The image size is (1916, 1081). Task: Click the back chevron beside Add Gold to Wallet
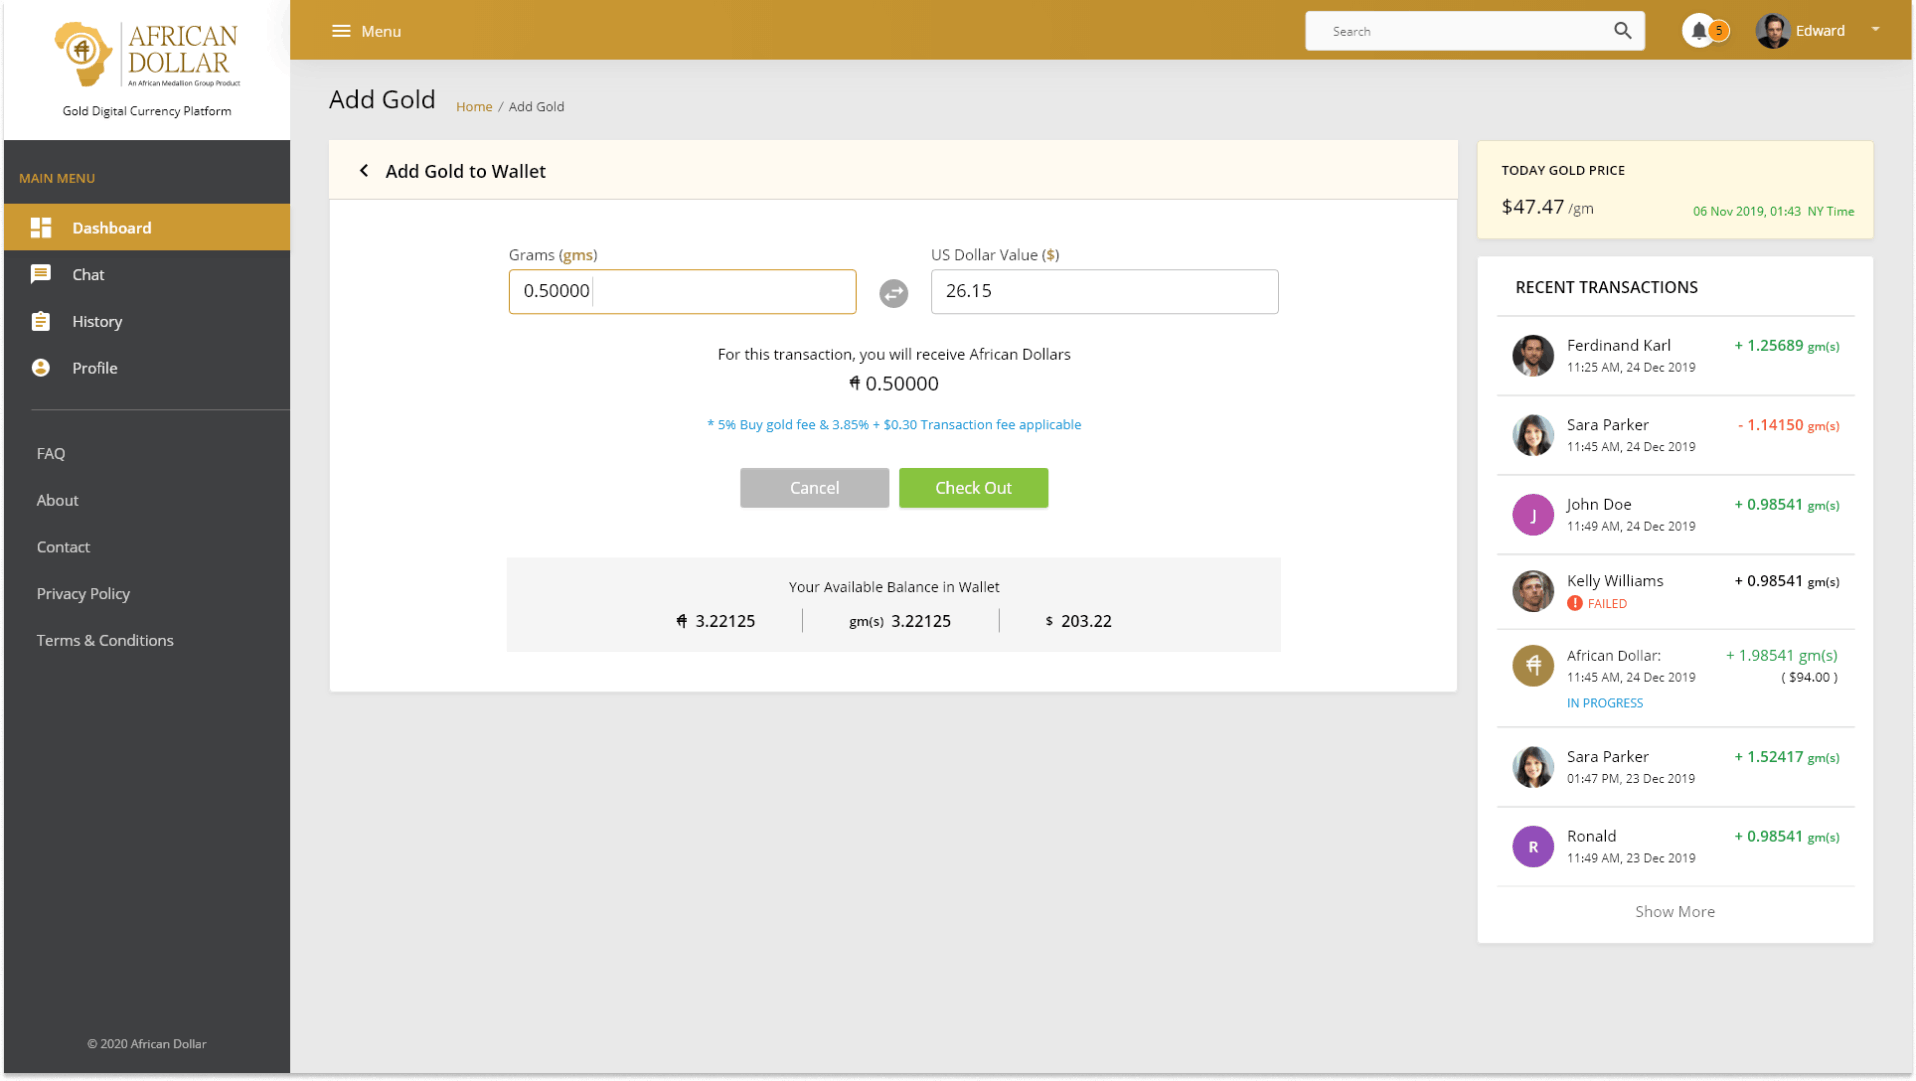pos(364,170)
